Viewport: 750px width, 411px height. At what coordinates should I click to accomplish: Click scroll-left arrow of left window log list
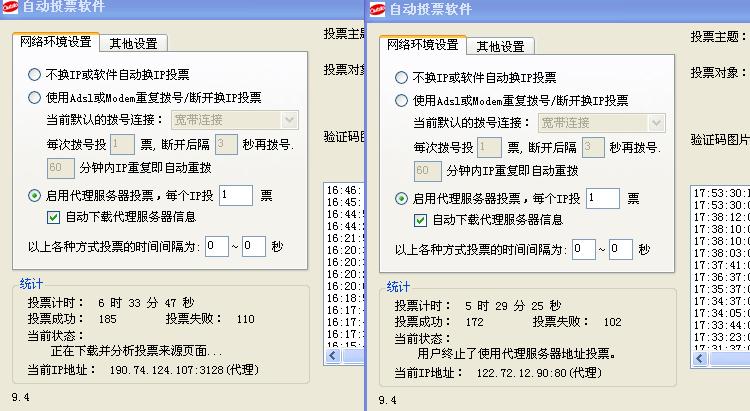(x=331, y=357)
